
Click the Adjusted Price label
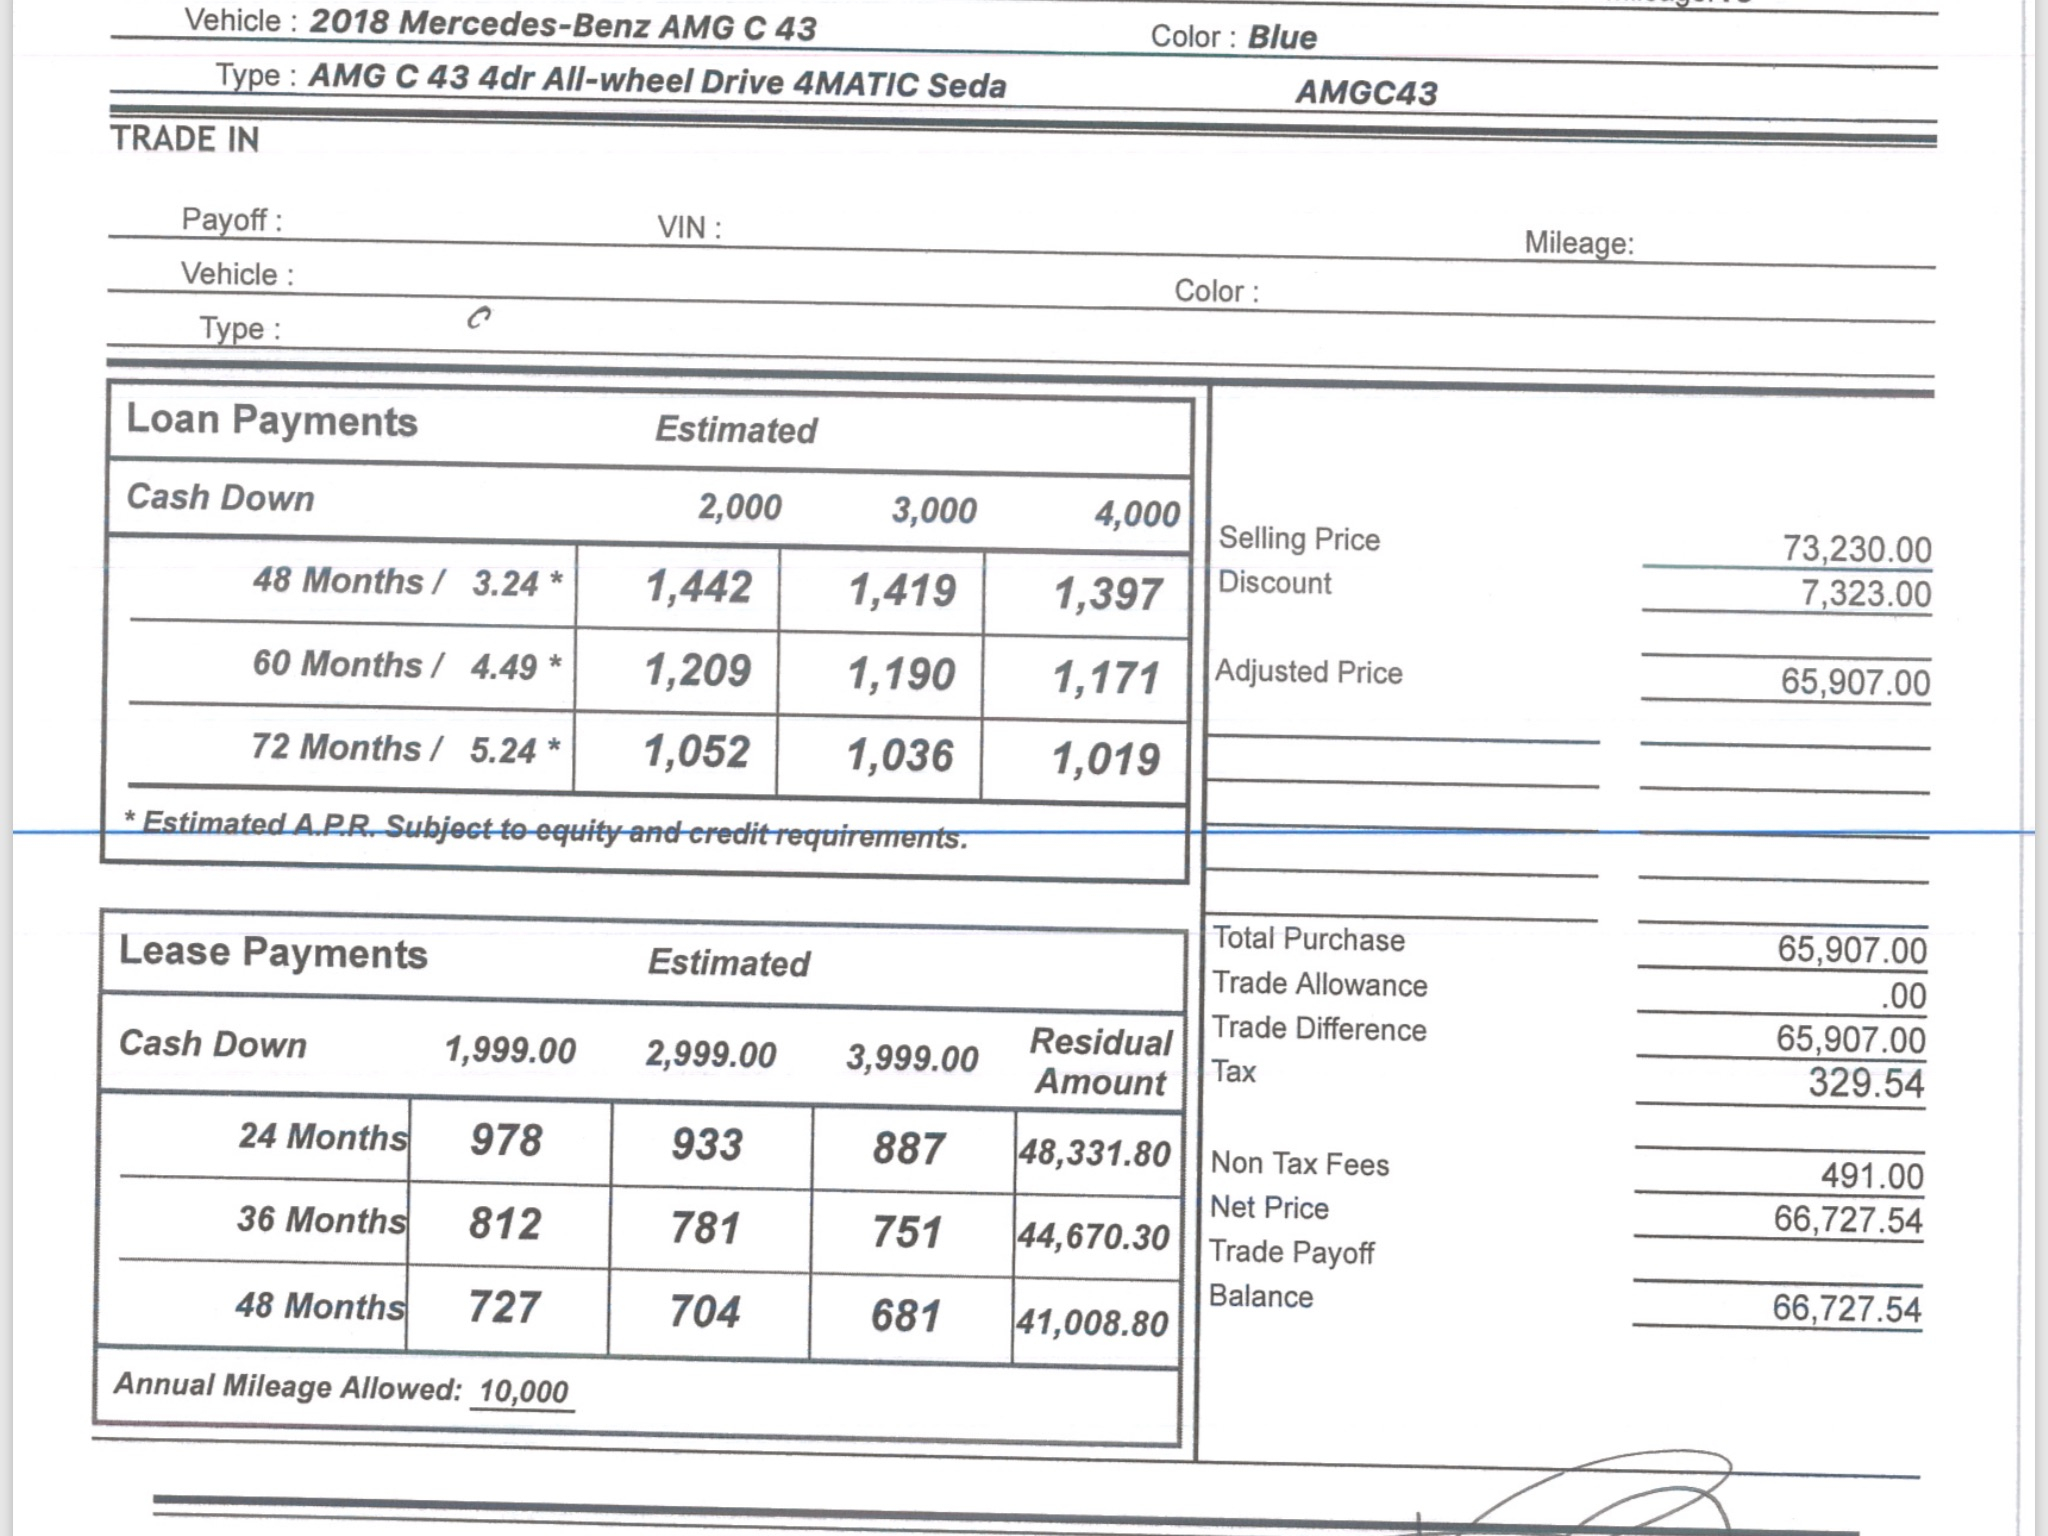point(1308,672)
